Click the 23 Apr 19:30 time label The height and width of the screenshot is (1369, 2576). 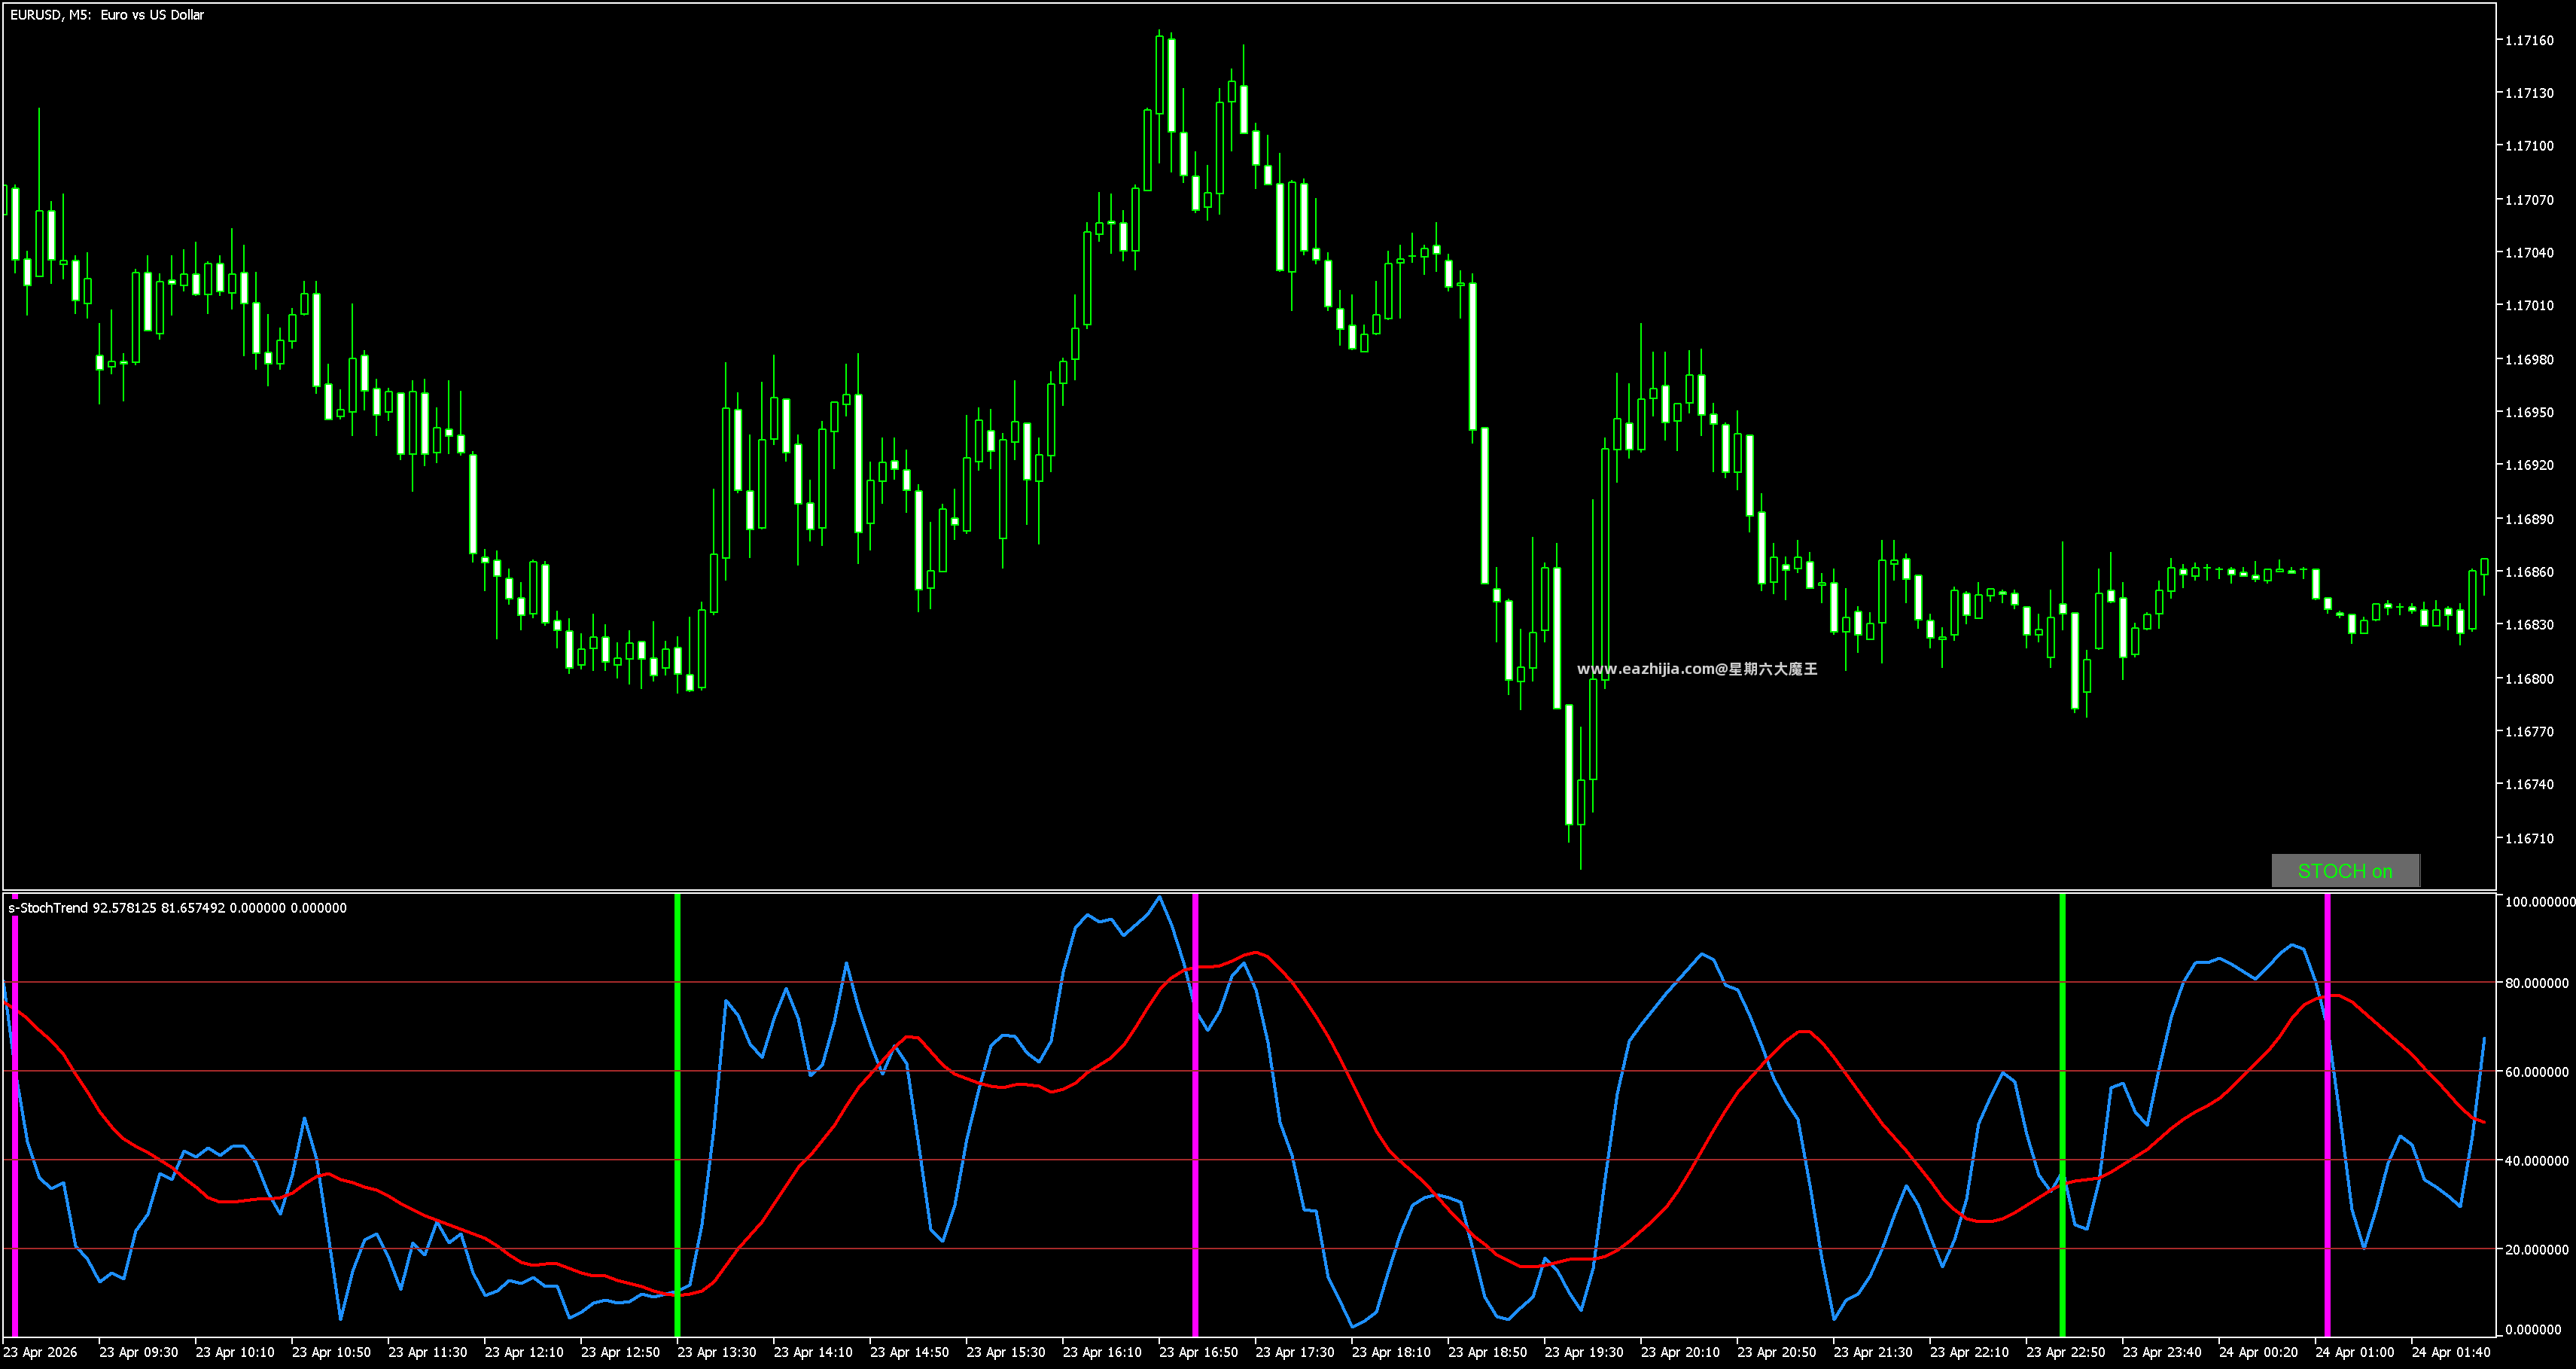click(x=1584, y=1353)
